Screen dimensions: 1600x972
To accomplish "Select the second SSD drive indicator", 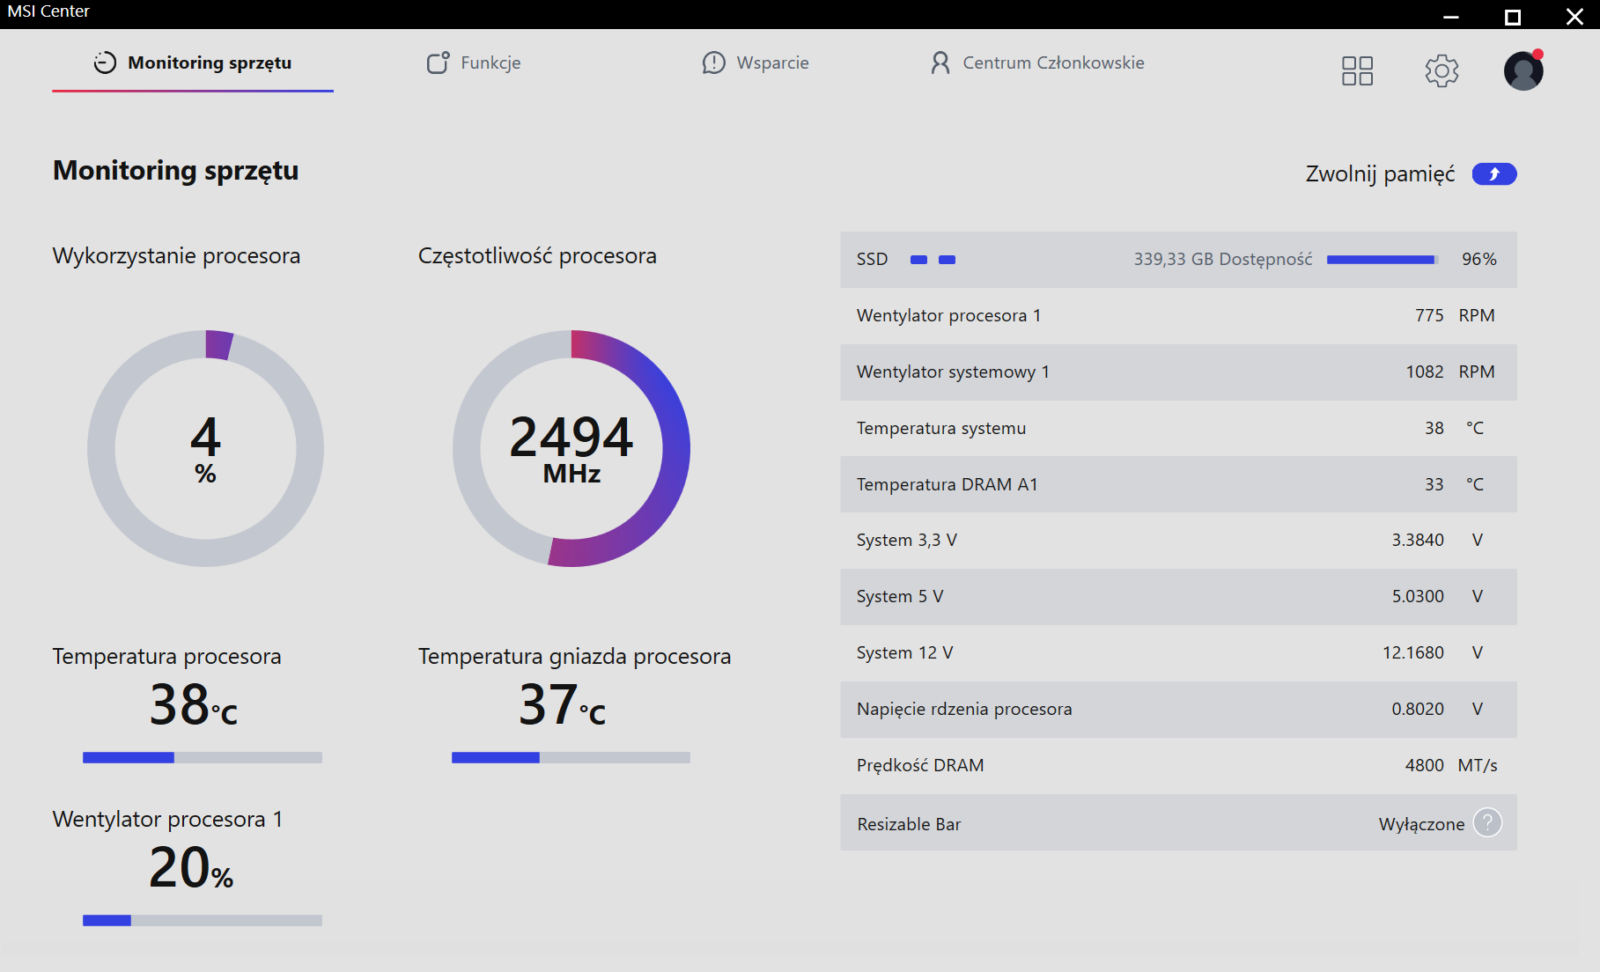I will 947,260.
